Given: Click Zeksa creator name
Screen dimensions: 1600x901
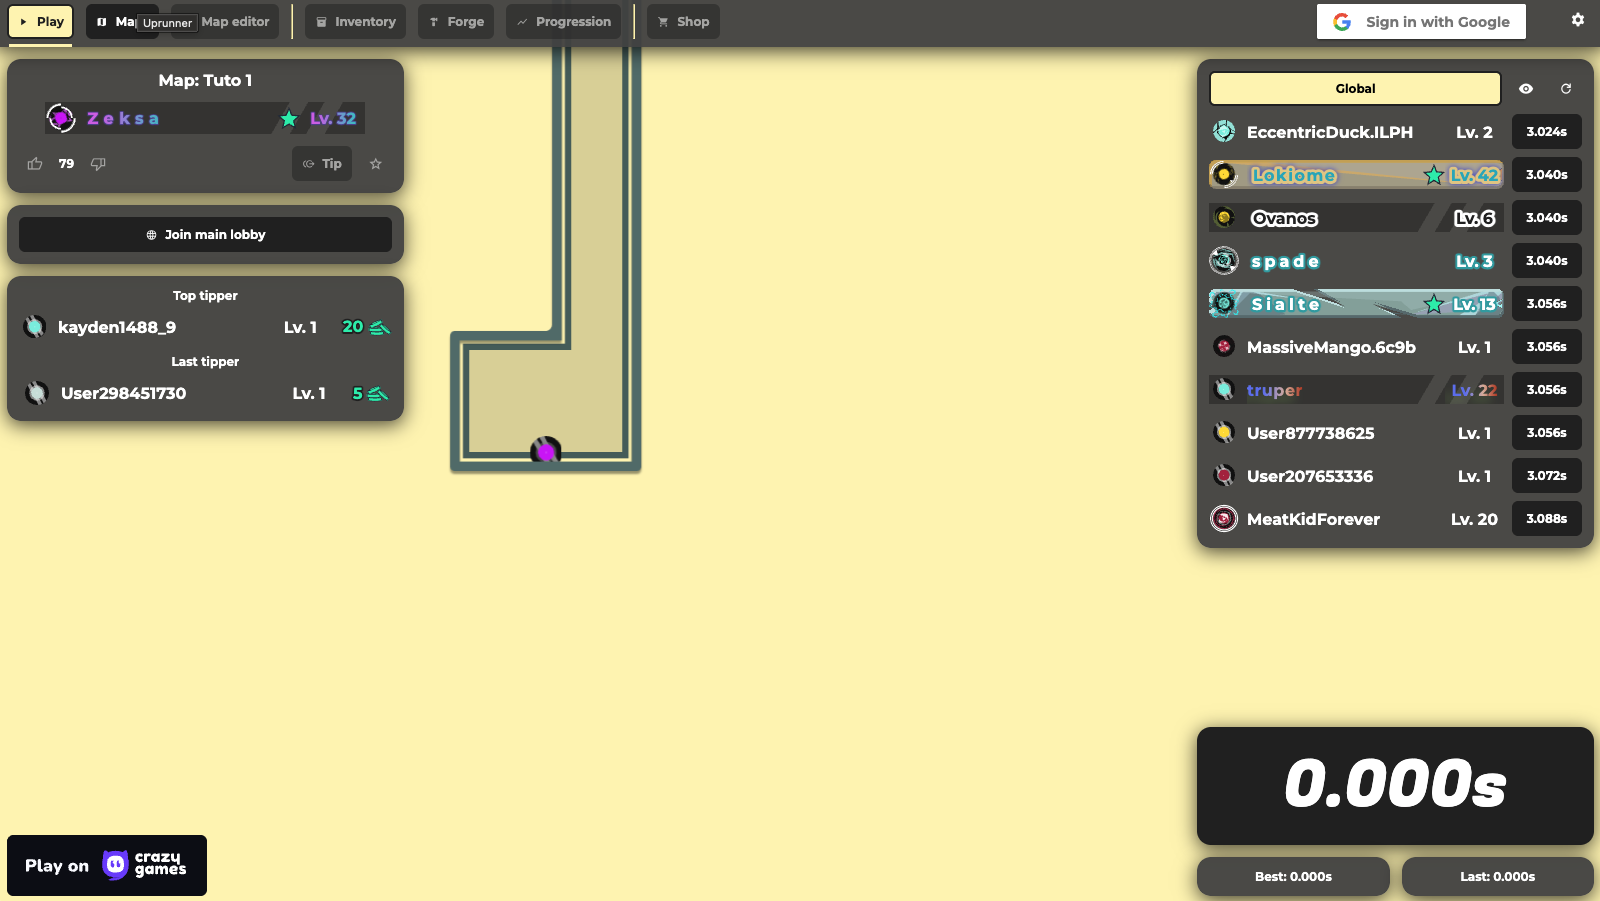Looking at the screenshot, I should pos(123,118).
